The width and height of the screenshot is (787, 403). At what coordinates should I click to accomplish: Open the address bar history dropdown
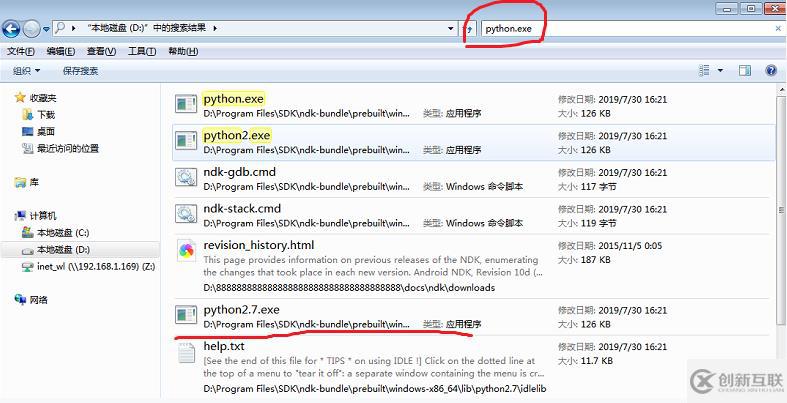(x=451, y=29)
